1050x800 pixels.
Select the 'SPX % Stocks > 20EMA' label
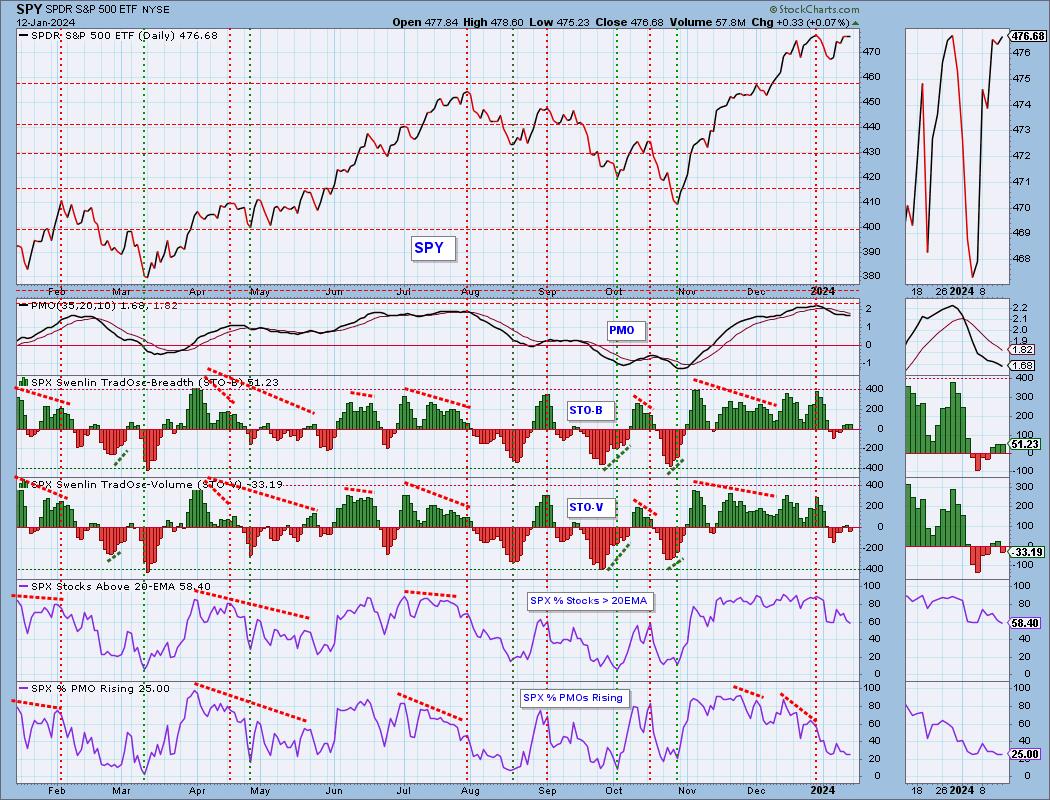click(x=589, y=601)
